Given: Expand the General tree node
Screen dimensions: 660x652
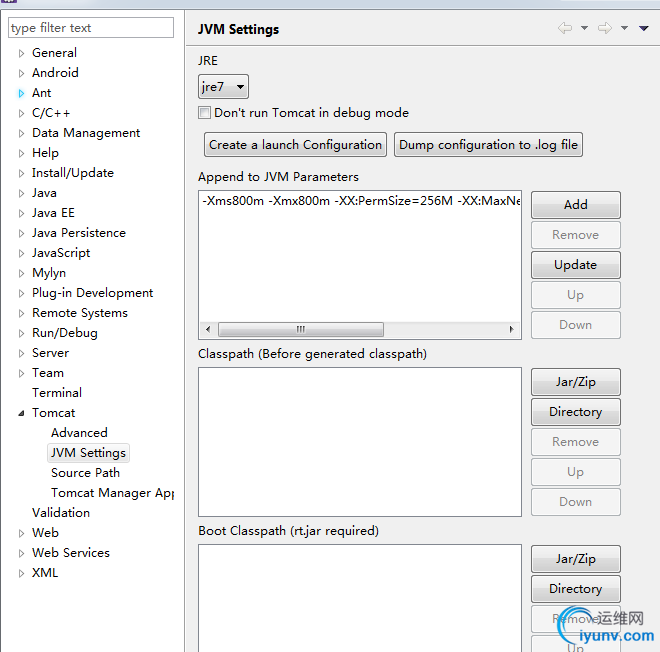Looking at the screenshot, I should 21,53.
